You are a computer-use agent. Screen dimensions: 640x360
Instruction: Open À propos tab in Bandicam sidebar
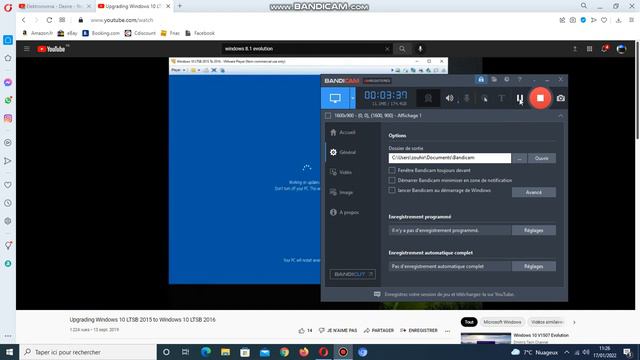click(x=344, y=212)
